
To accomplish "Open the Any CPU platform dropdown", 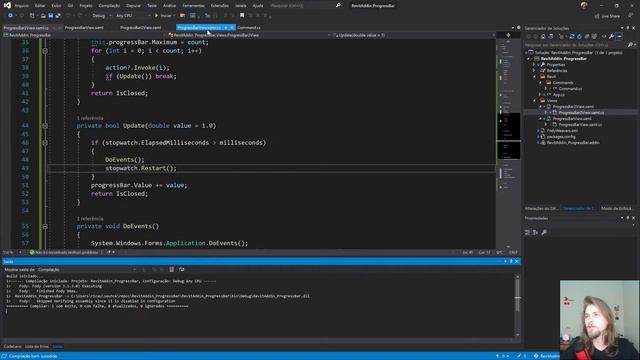I will click(133, 16).
